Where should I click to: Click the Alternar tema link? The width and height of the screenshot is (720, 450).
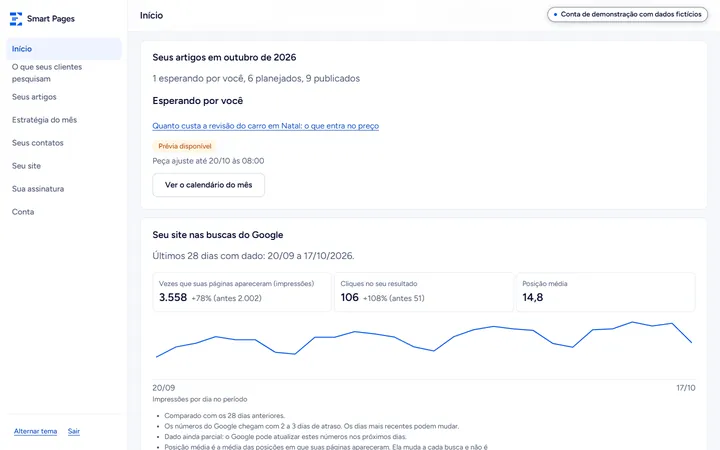(35, 431)
